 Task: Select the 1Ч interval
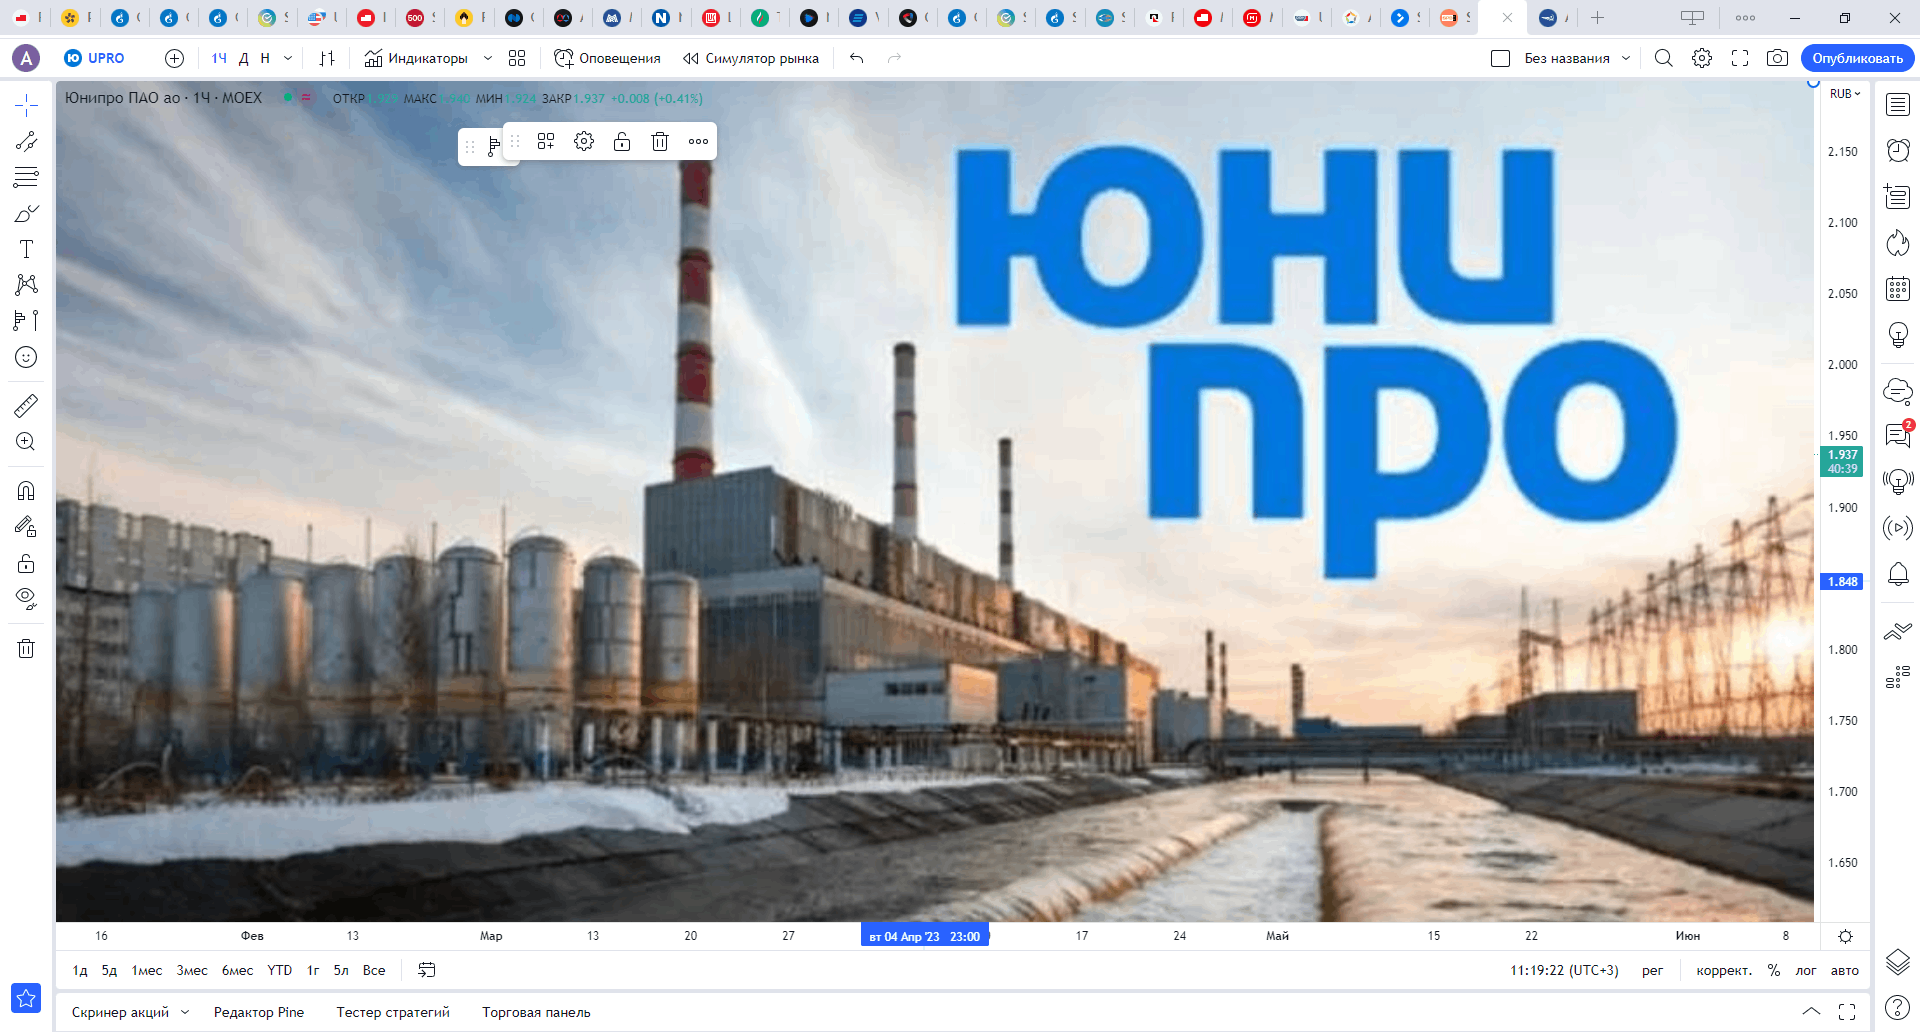(219, 58)
